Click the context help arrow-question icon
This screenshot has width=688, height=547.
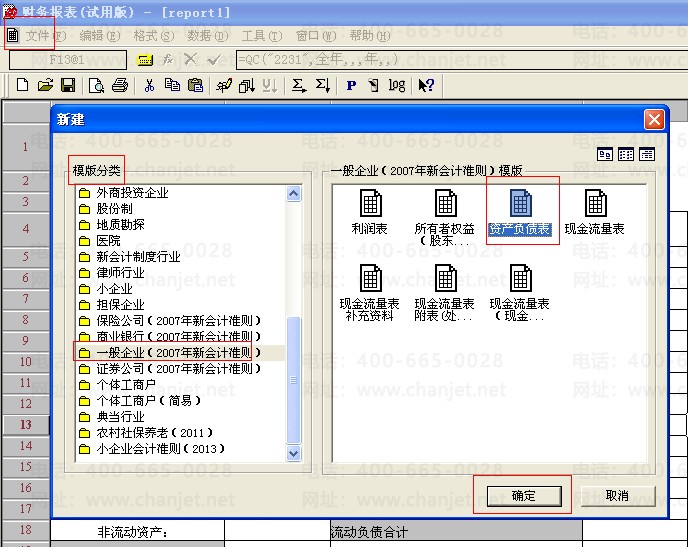click(x=426, y=85)
